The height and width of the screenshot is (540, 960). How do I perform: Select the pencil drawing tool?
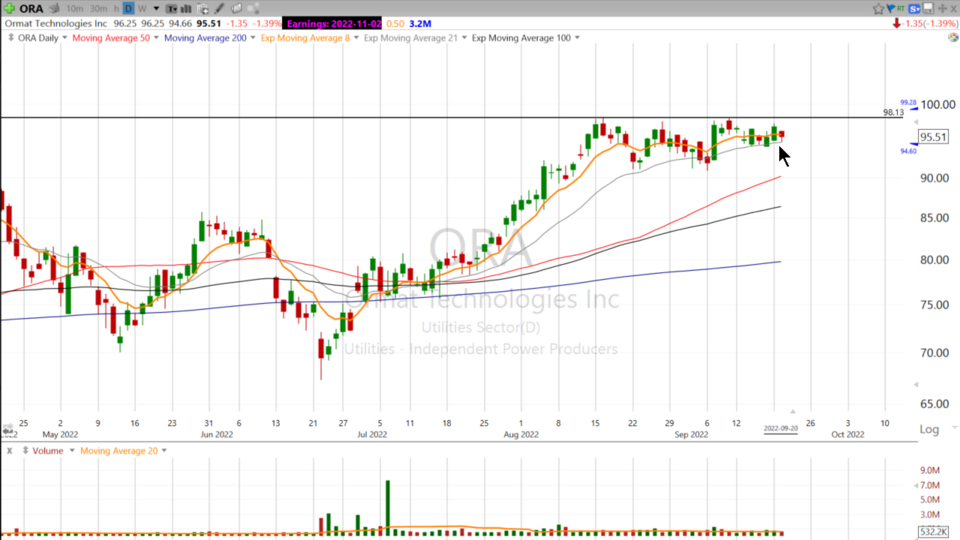219,9
